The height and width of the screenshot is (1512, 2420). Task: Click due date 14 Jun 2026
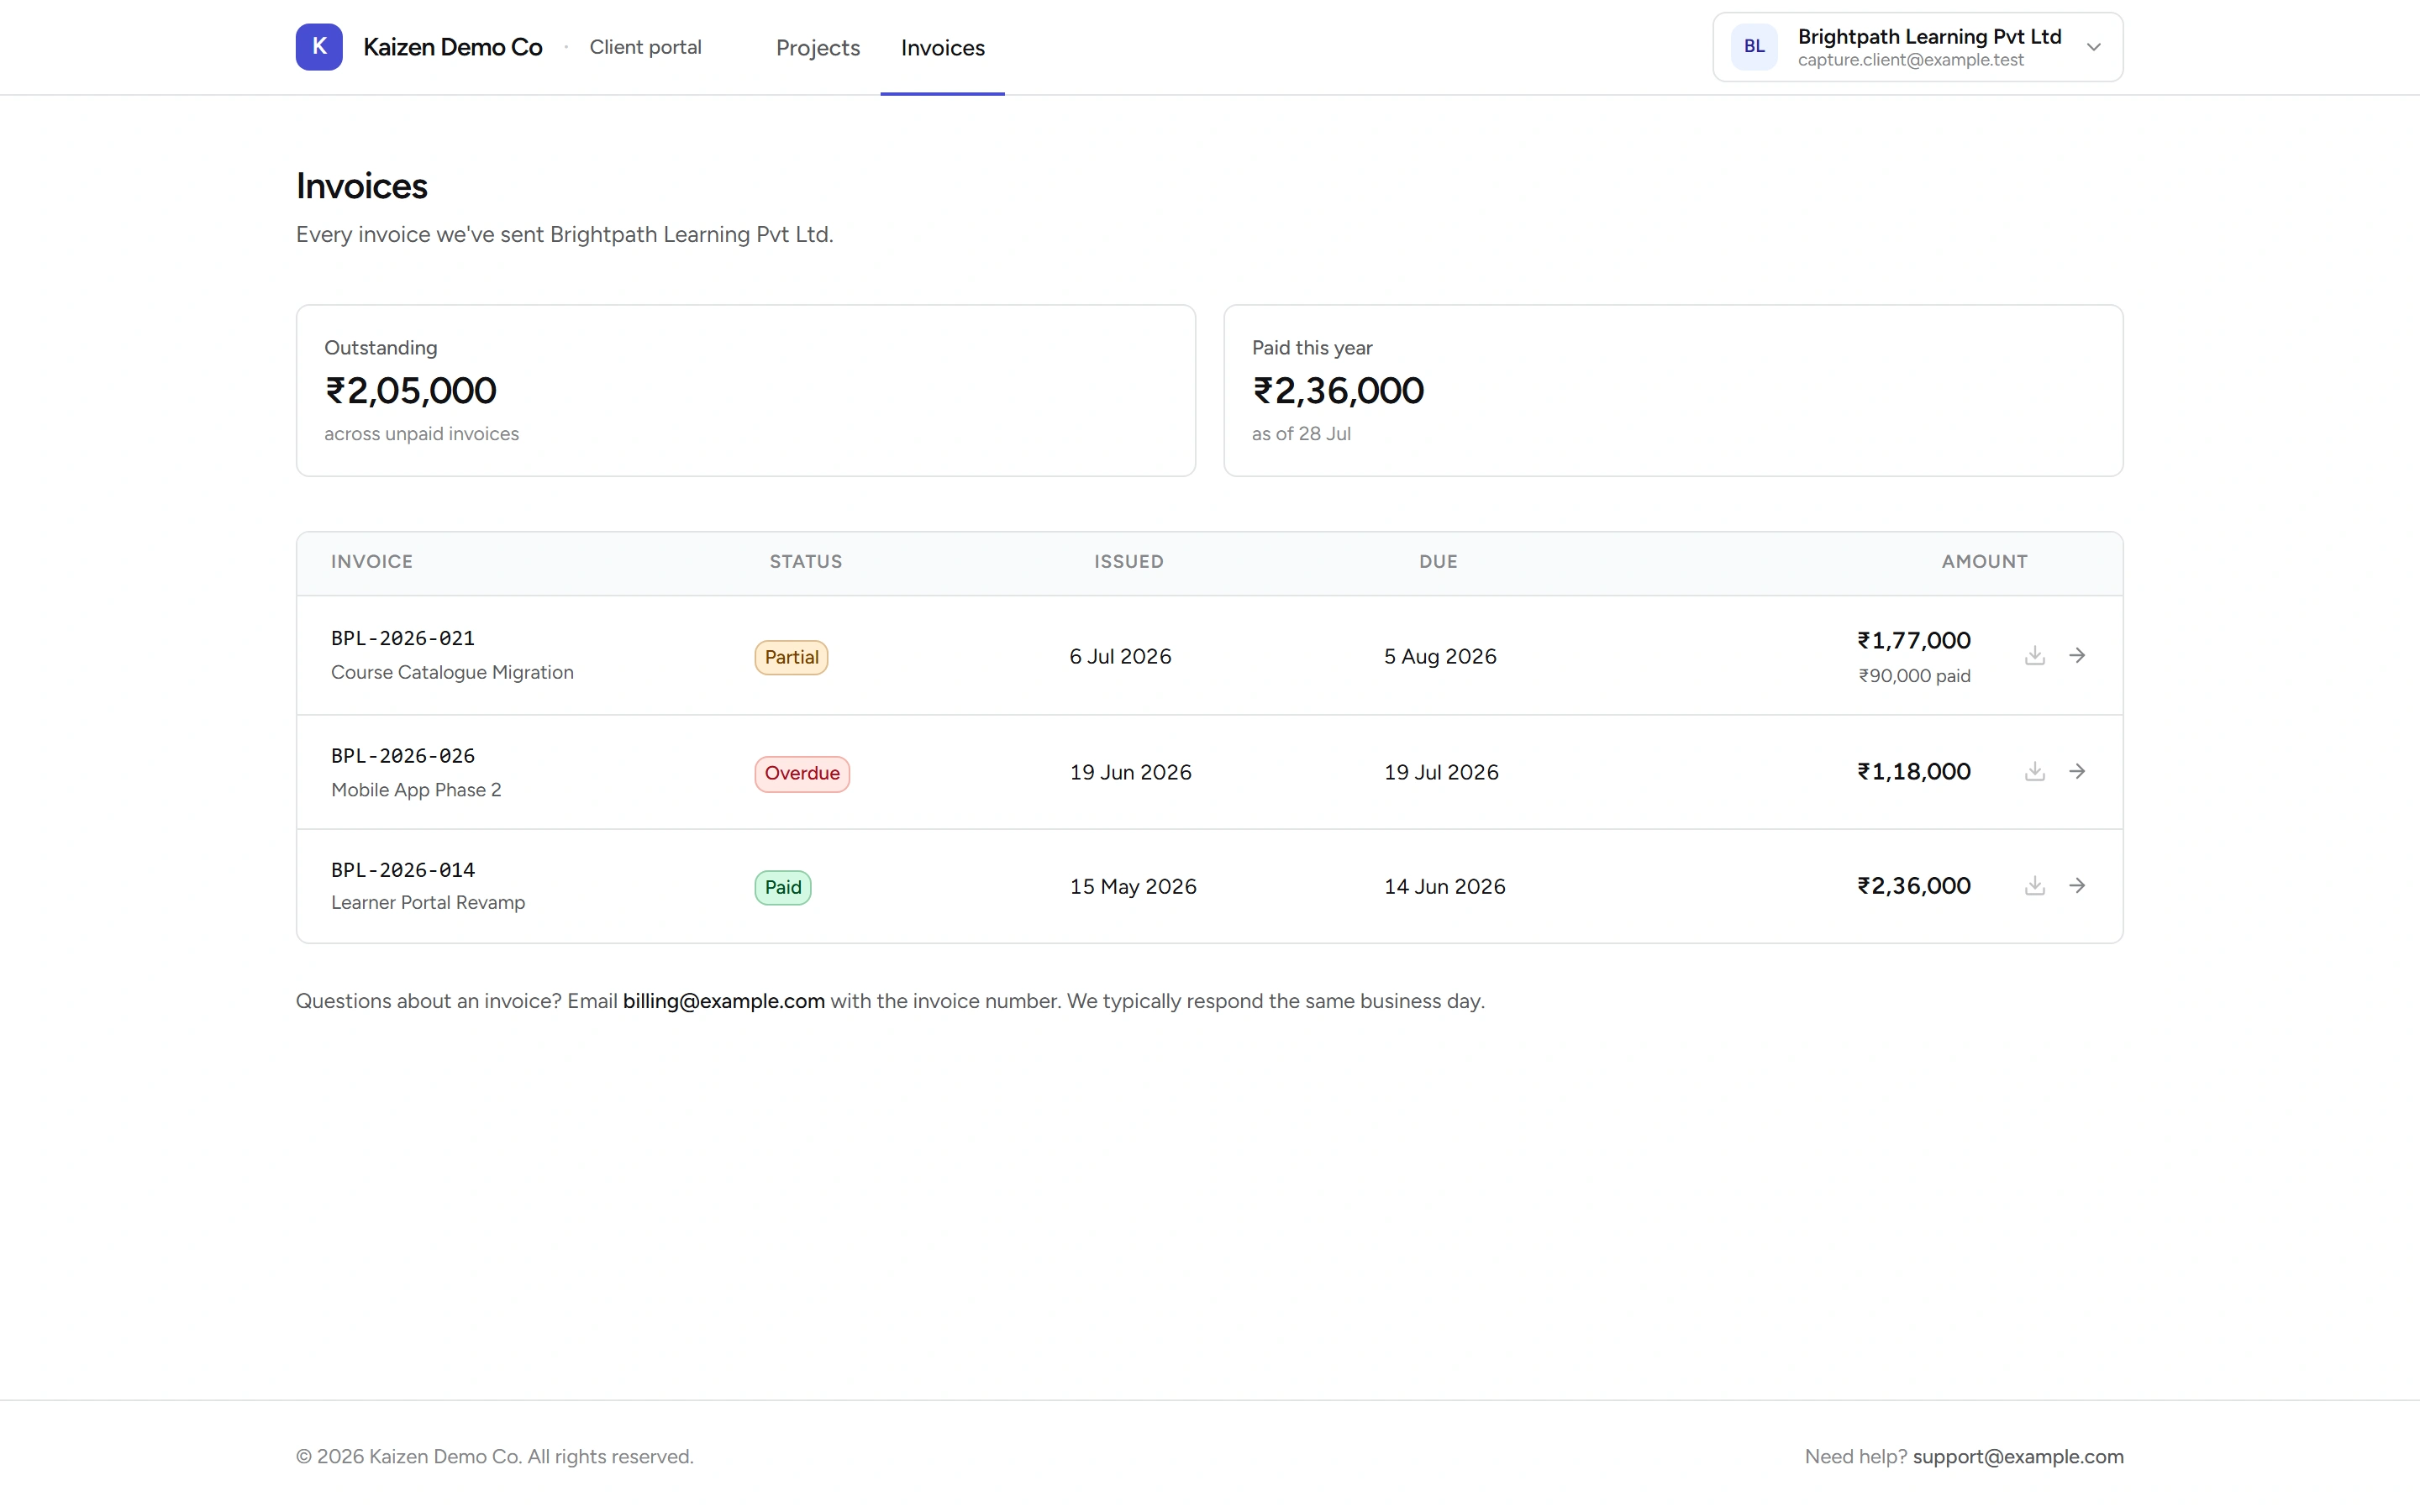pos(1444,887)
